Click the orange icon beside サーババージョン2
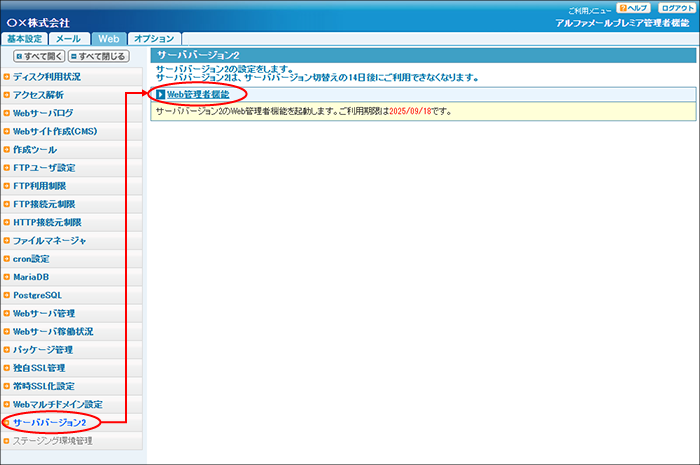 (x=7, y=423)
